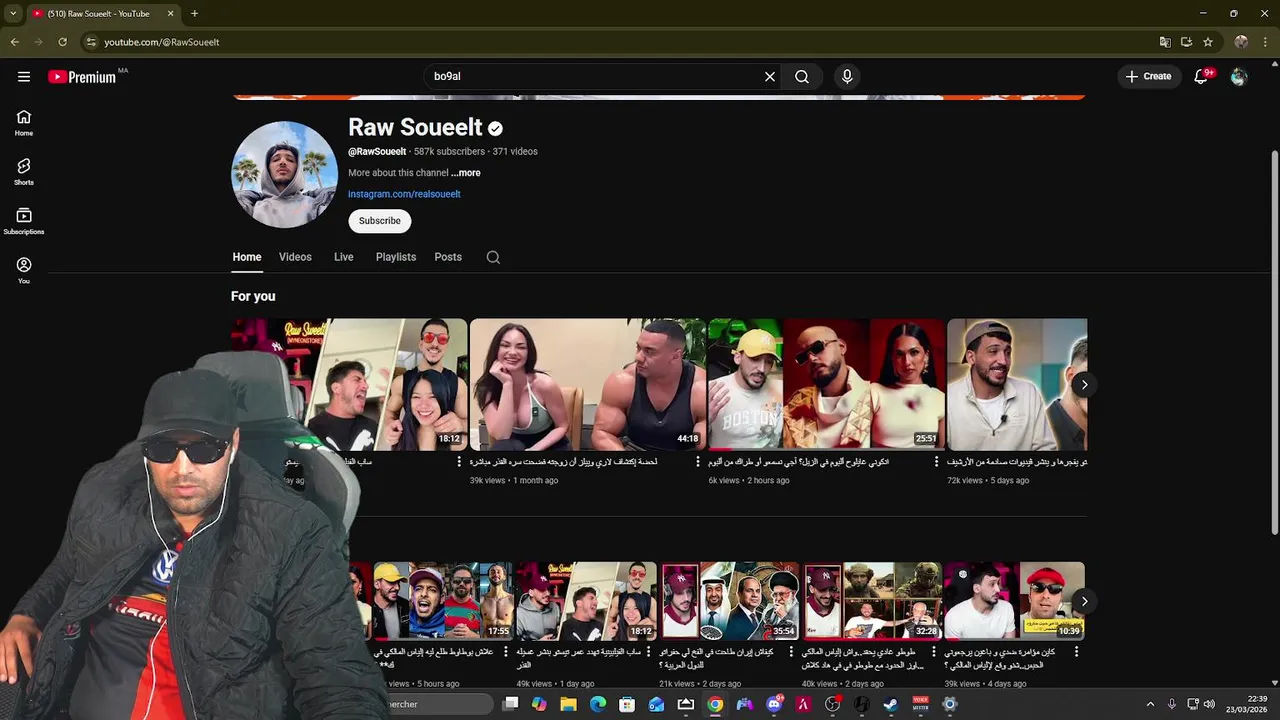Play the 35:54 video thumbnail

pos(730,600)
